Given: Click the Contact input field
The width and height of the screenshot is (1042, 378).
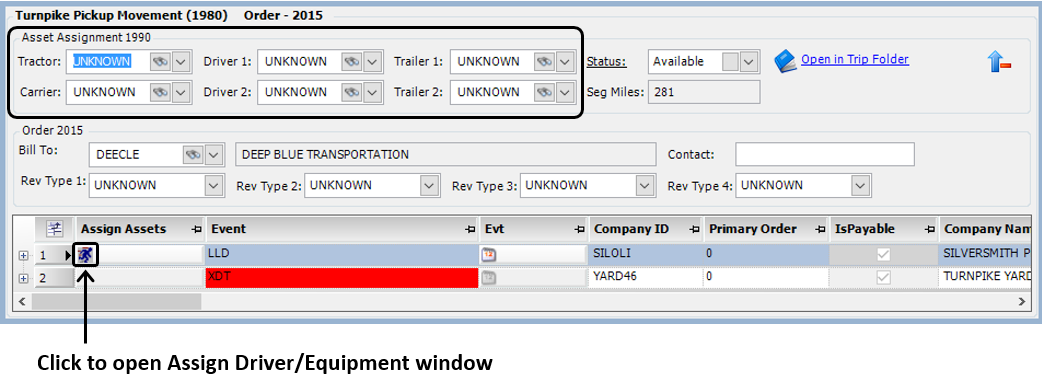Looking at the screenshot, I should click(x=825, y=154).
